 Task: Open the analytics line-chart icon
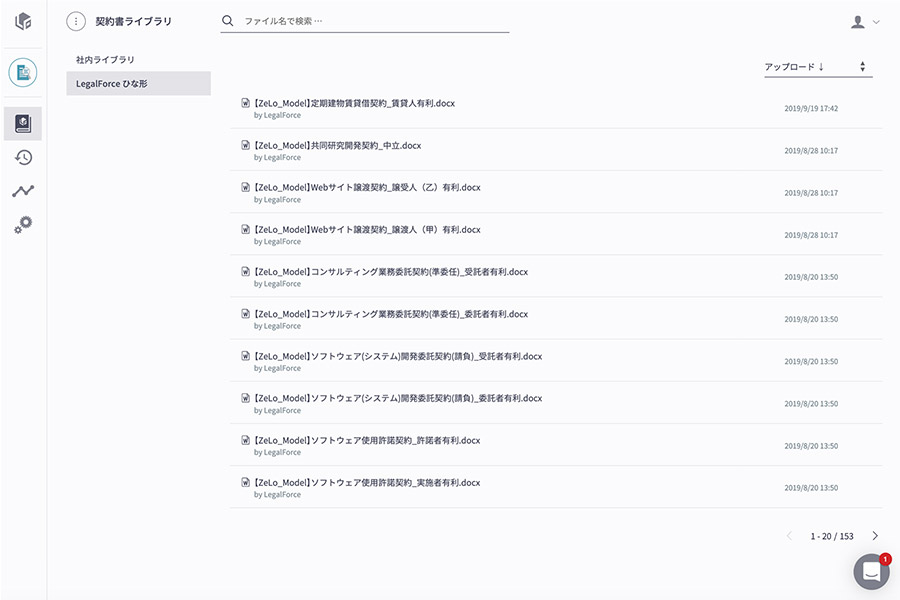click(23, 191)
